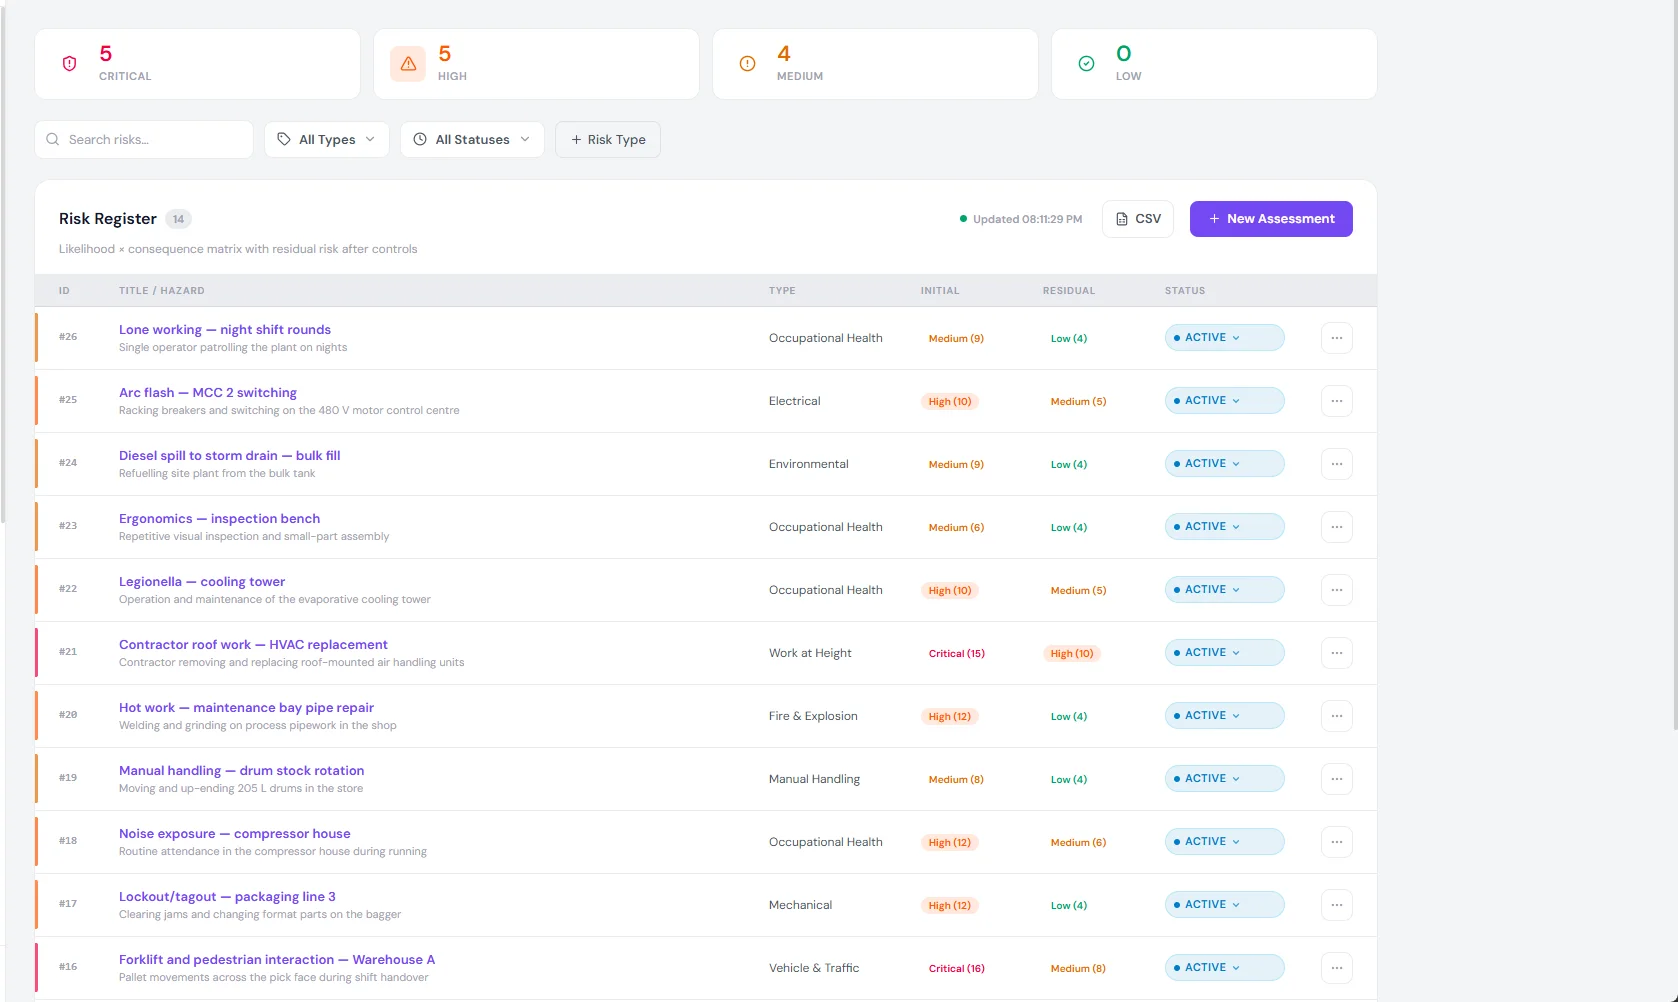1678x1002 pixels.
Task: Open Lockout/tagout — packaging line 3
Action: click(227, 897)
